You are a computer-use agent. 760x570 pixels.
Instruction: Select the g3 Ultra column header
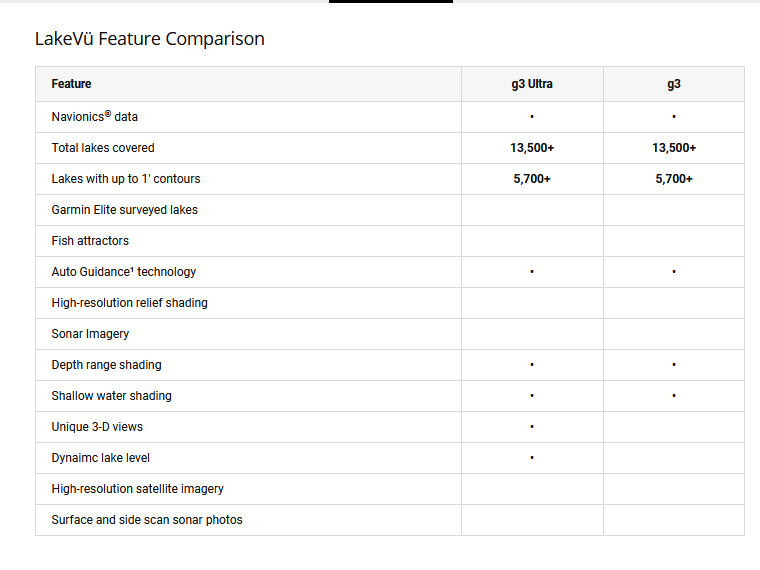pyautogui.click(x=532, y=84)
